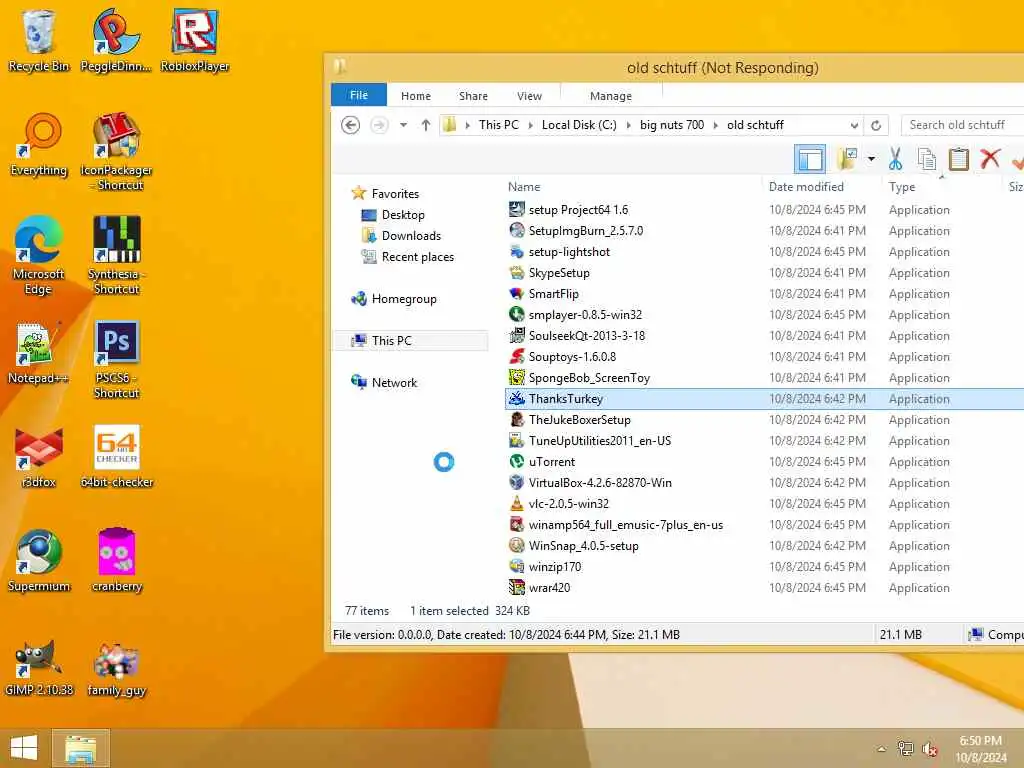Image resolution: width=1024 pixels, height=768 pixels.
Task: Select the Synthesia shortcut icon
Action: pyautogui.click(x=116, y=255)
